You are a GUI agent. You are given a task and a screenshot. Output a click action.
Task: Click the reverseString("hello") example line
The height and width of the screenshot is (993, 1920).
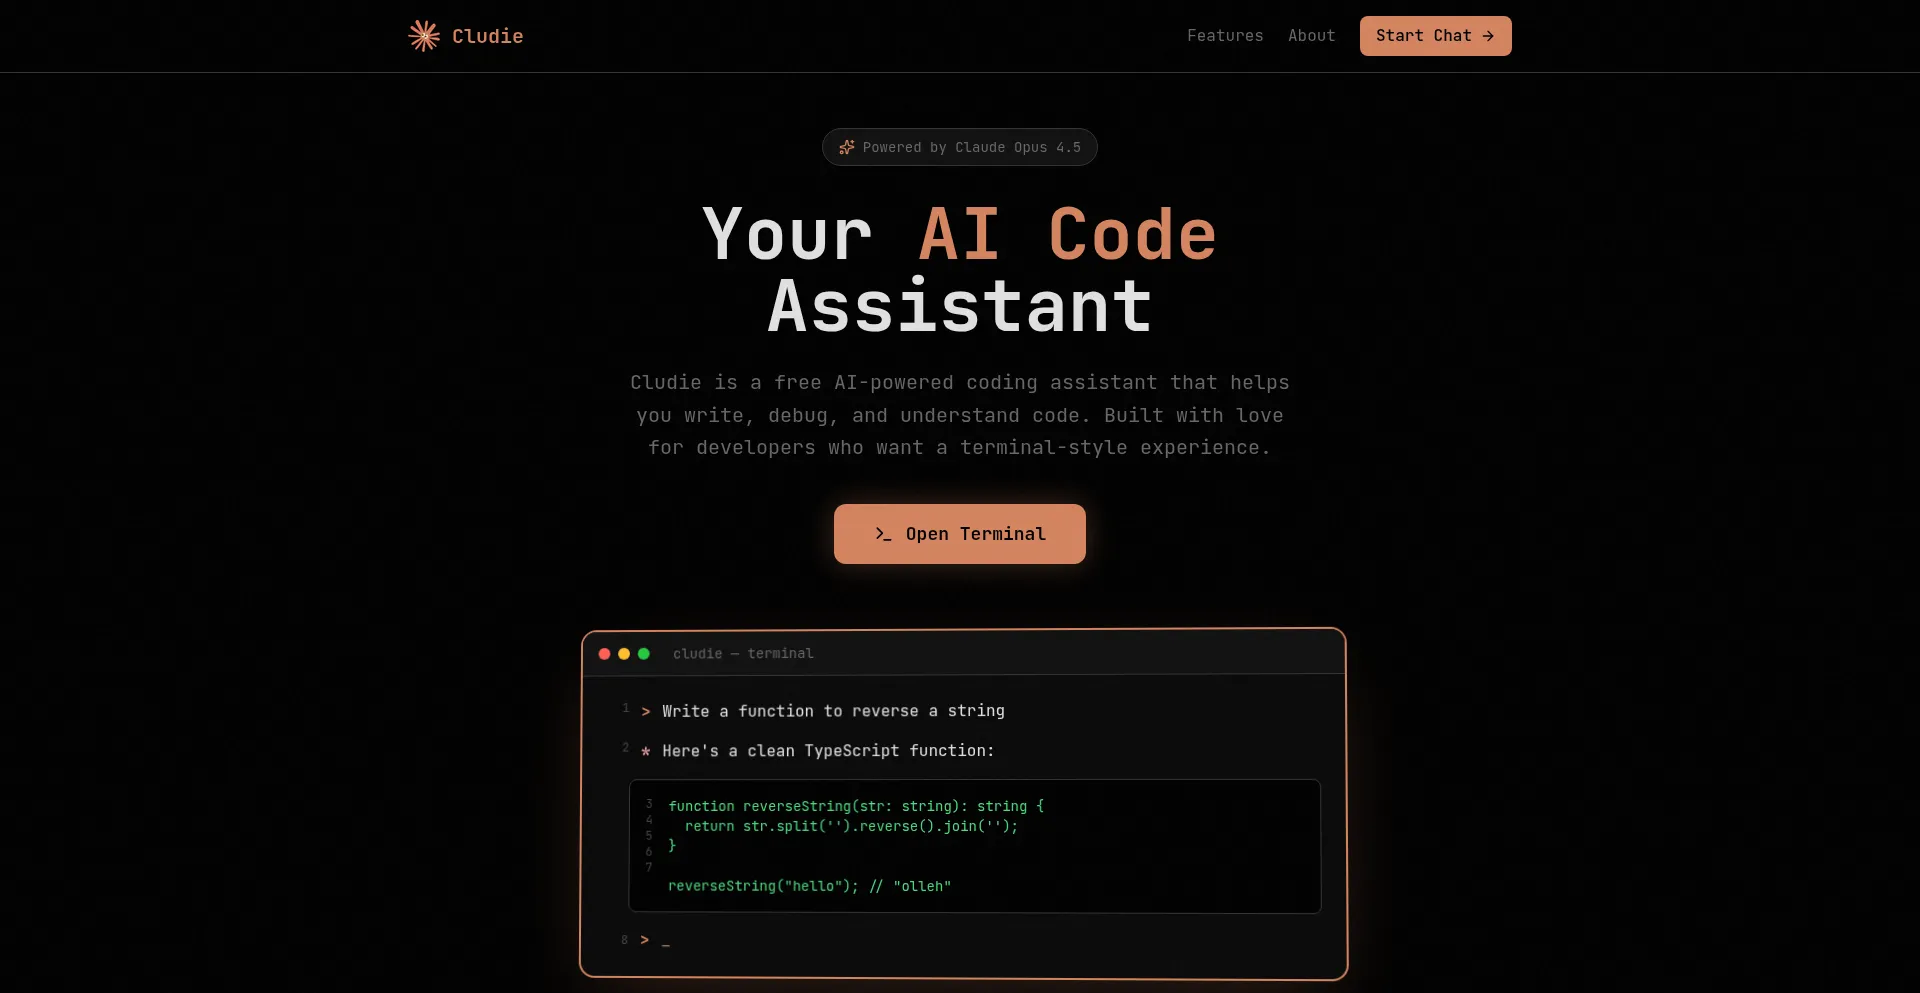coord(809,886)
